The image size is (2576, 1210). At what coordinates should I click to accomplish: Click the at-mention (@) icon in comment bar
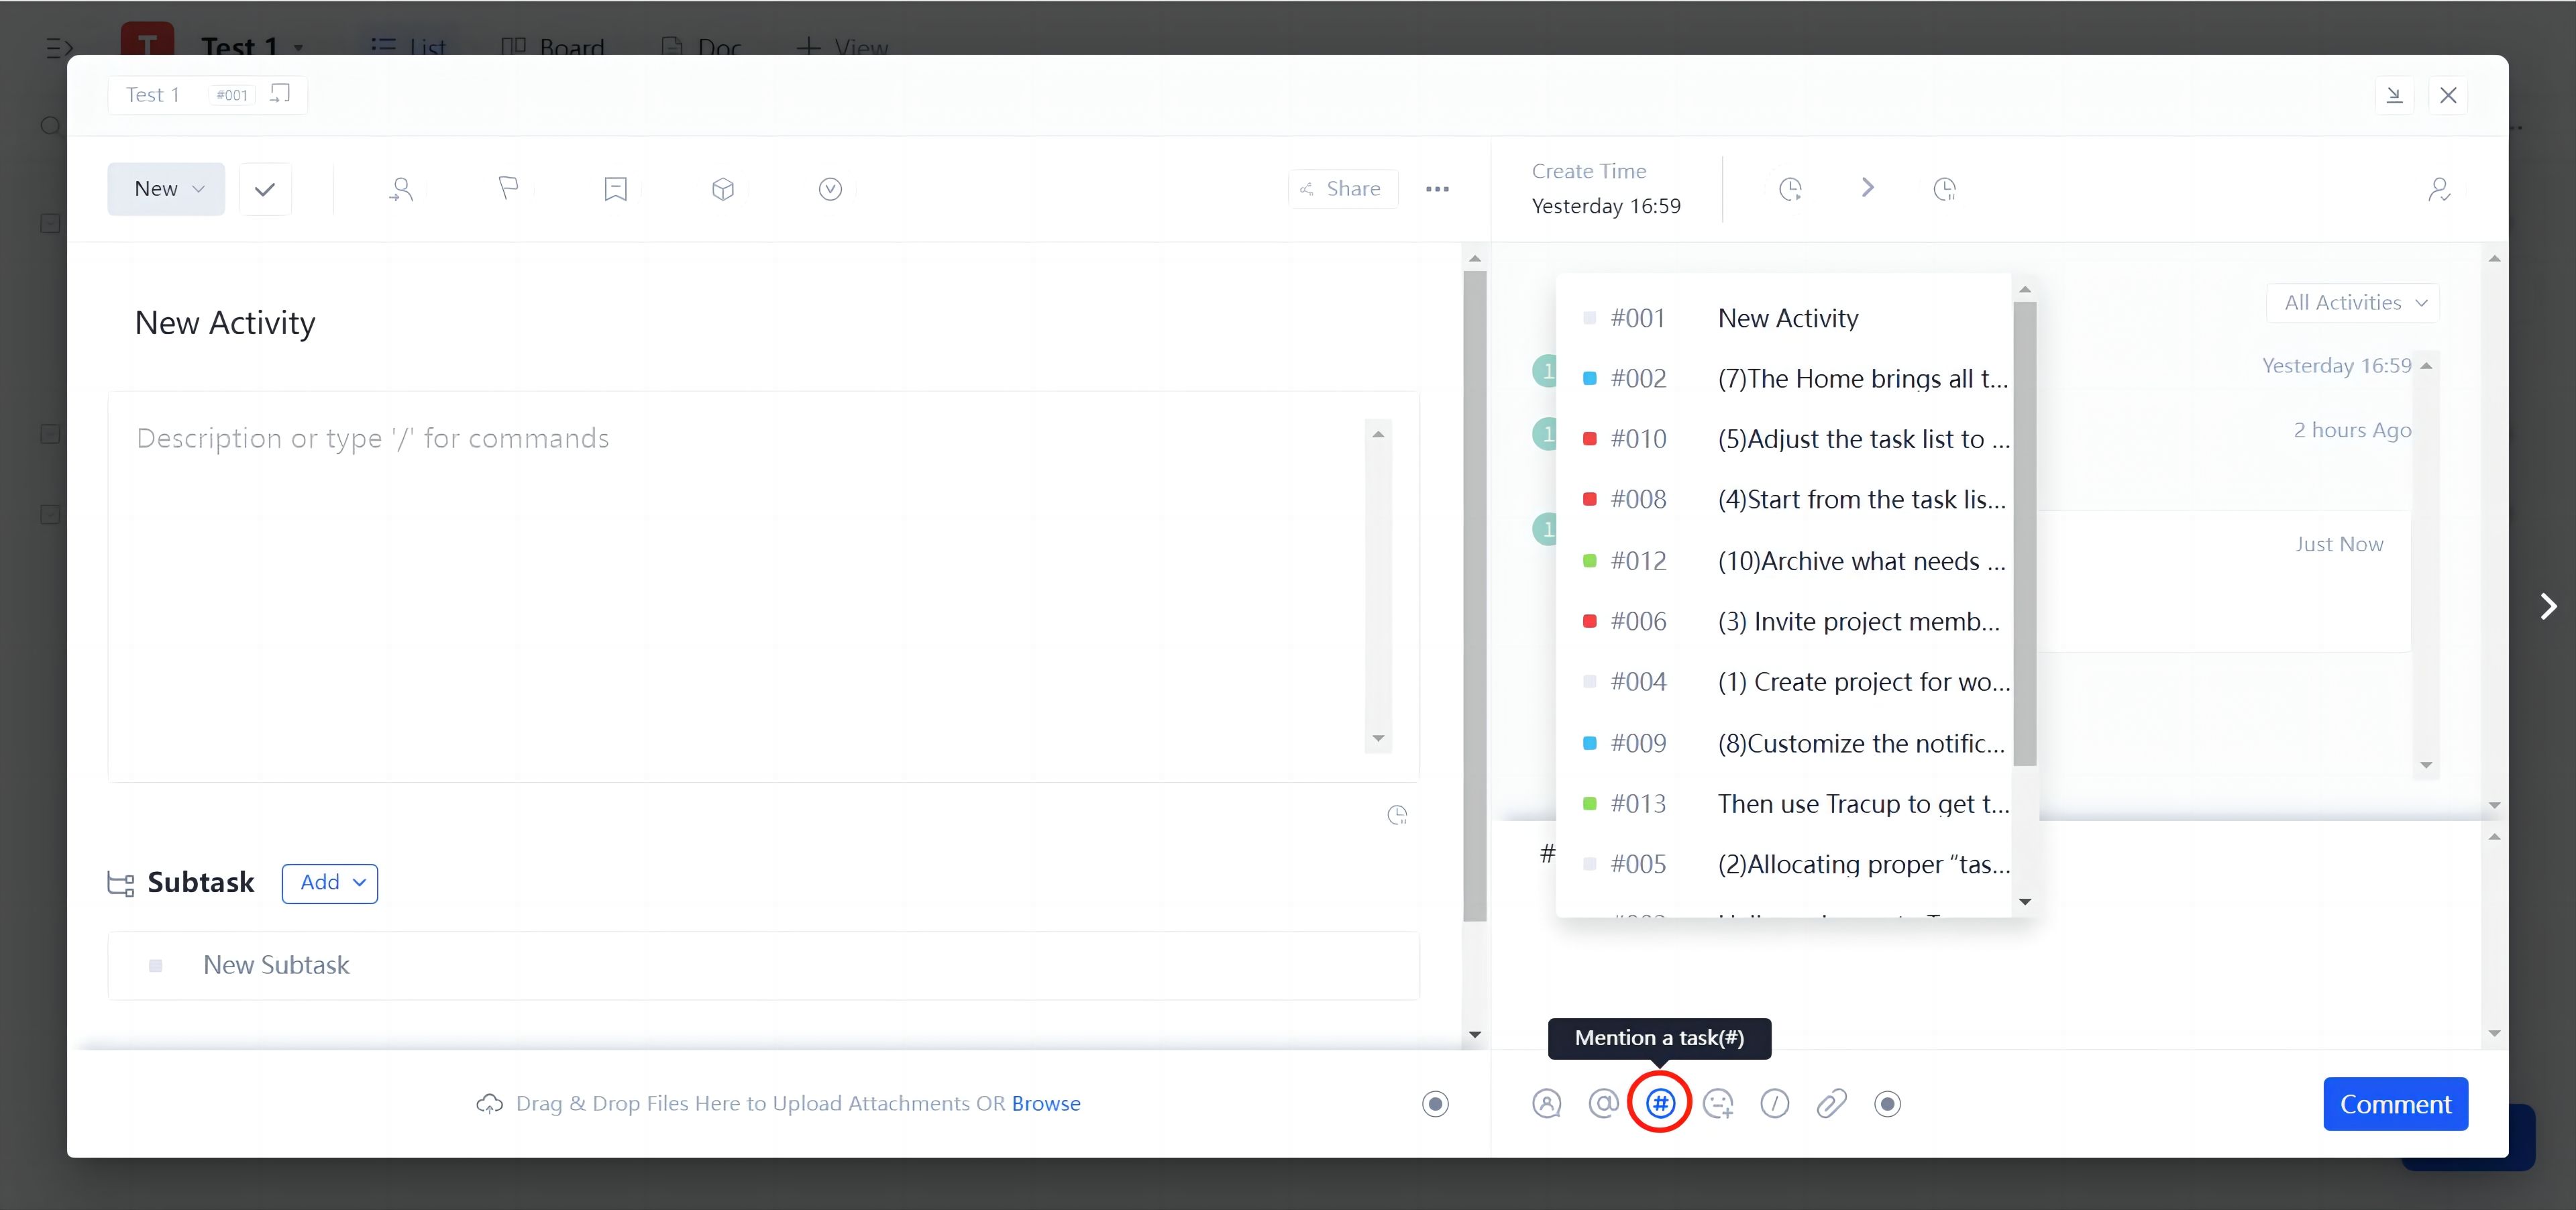pos(1603,1104)
